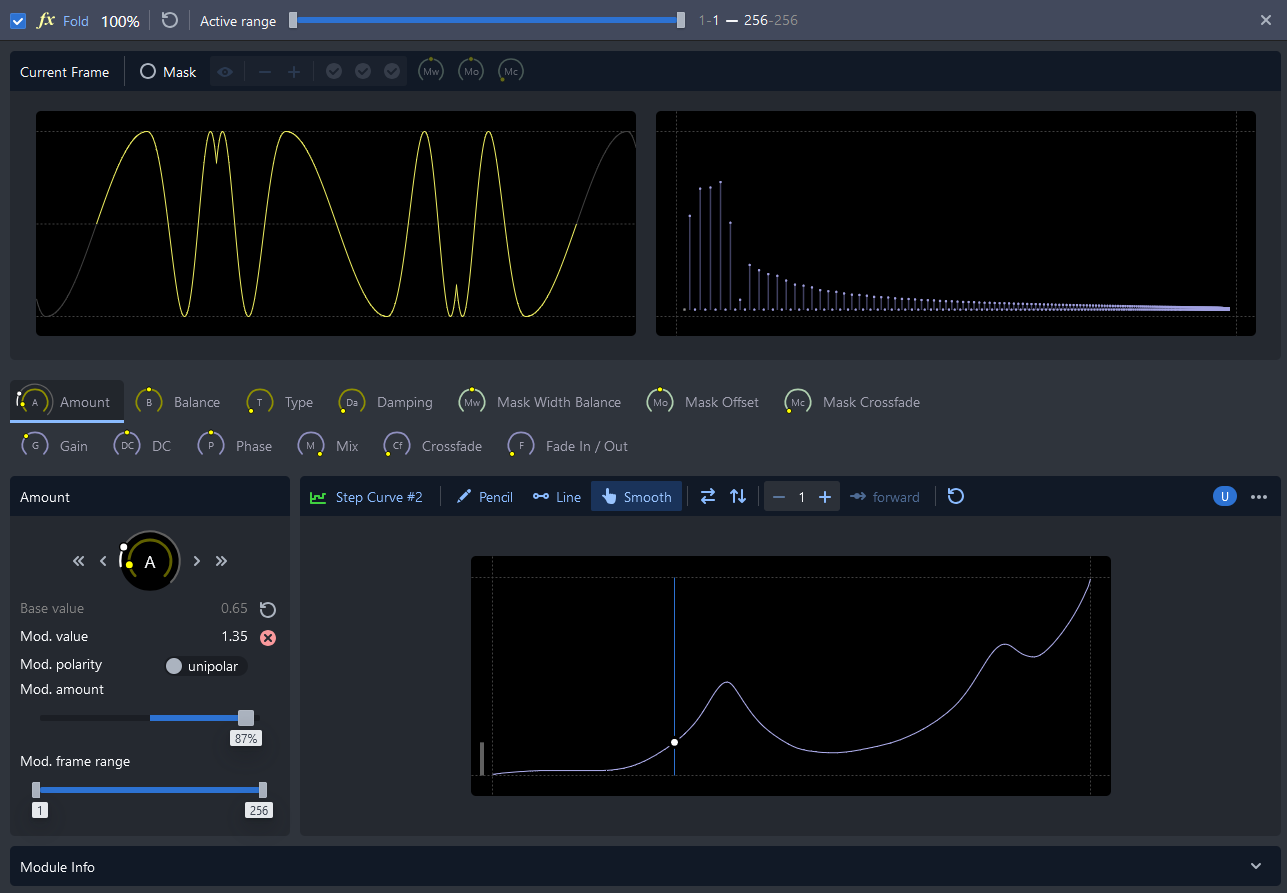The width and height of the screenshot is (1287, 893).
Task: Toggle the first mask checkmark circle
Action: (334, 71)
